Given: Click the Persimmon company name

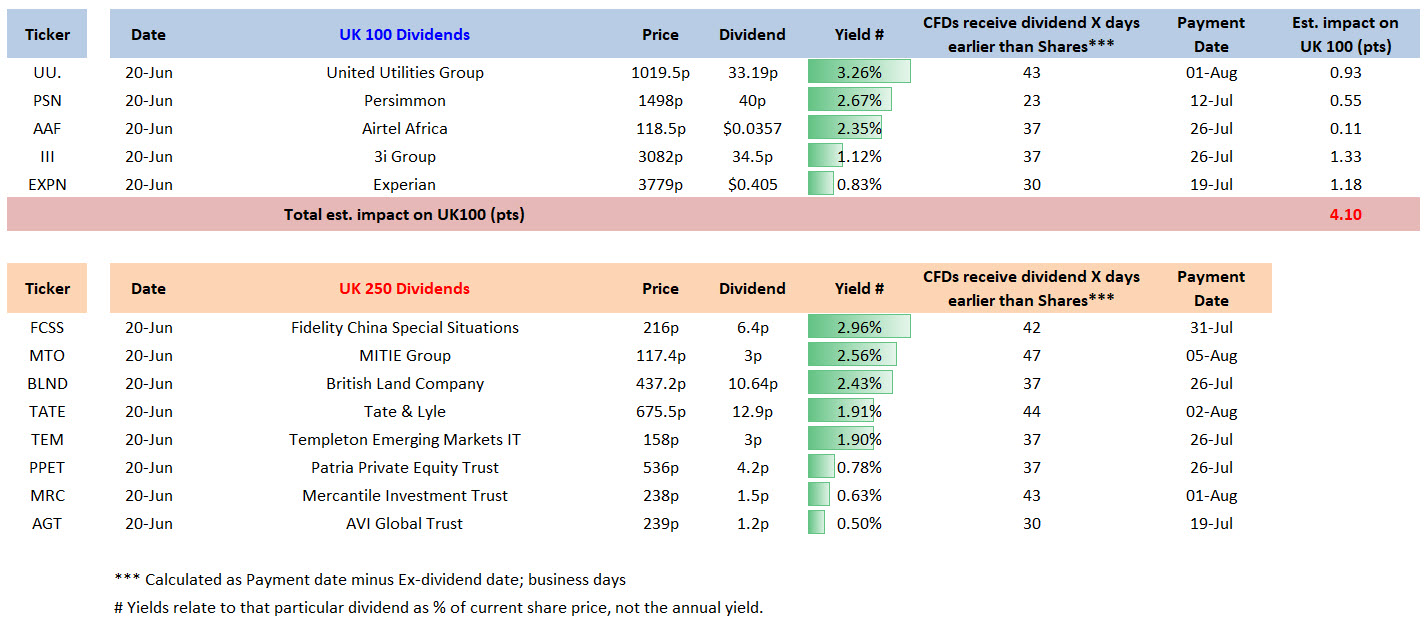Looking at the screenshot, I should point(405,101).
